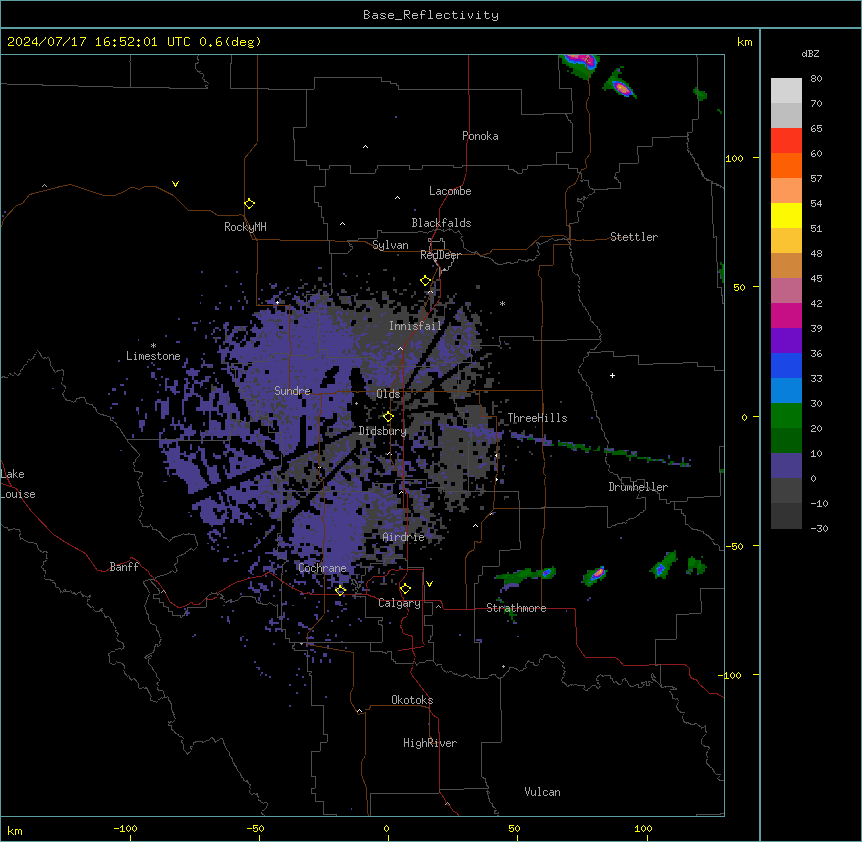Click the magenta 42 dBZ legend swatch
862x842 pixels.
tap(786, 315)
